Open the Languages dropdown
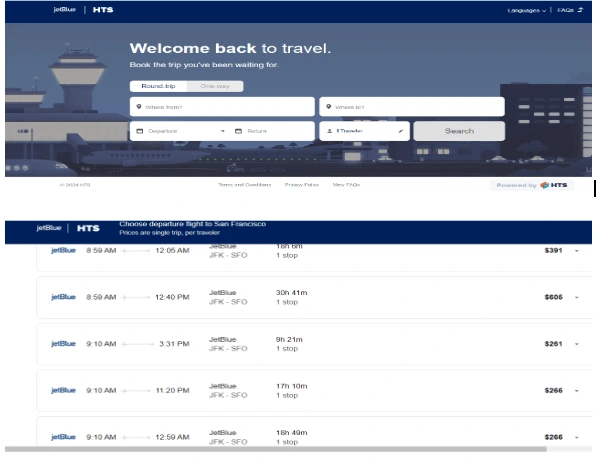 (527, 10)
